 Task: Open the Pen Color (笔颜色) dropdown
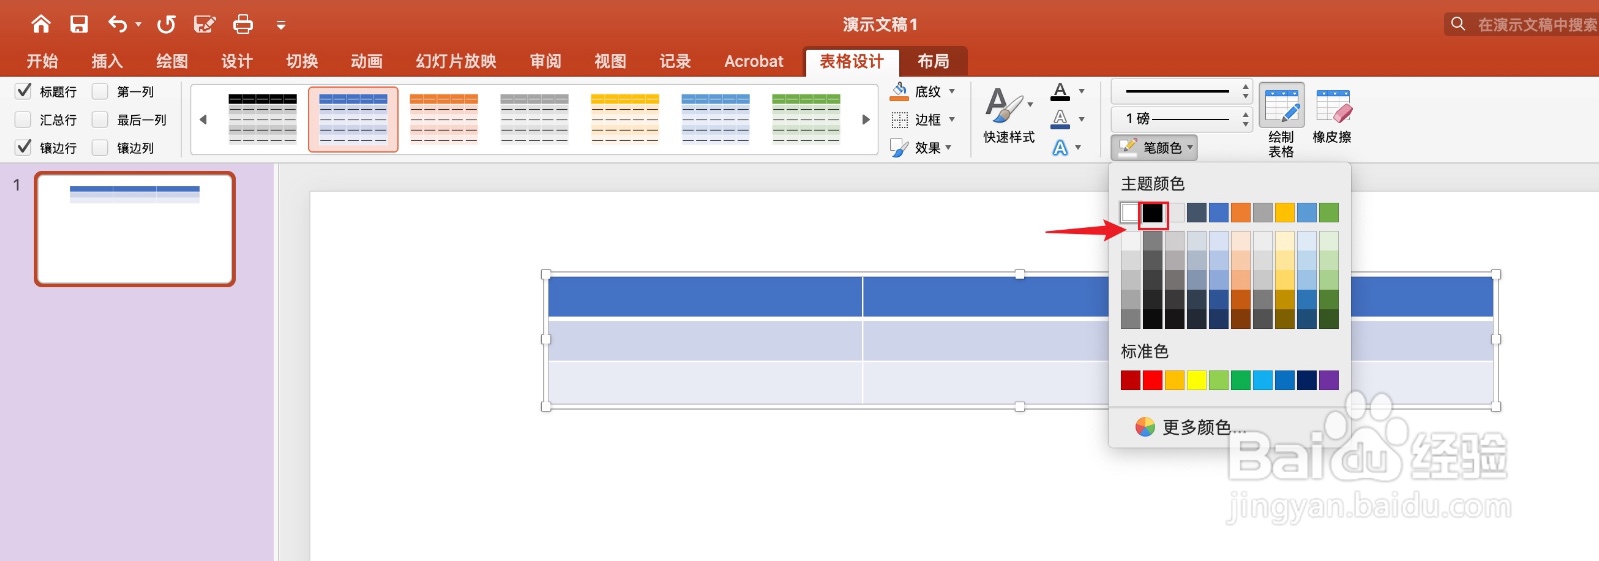click(x=1155, y=147)
